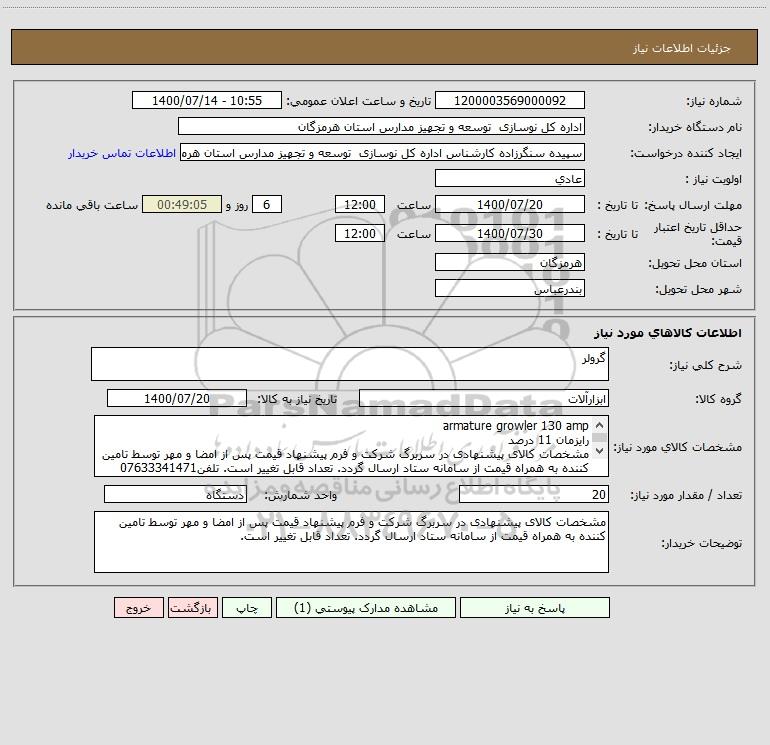Click the goods group field ابزارآلات
The image size is (770, 745).
click(484, 398)
